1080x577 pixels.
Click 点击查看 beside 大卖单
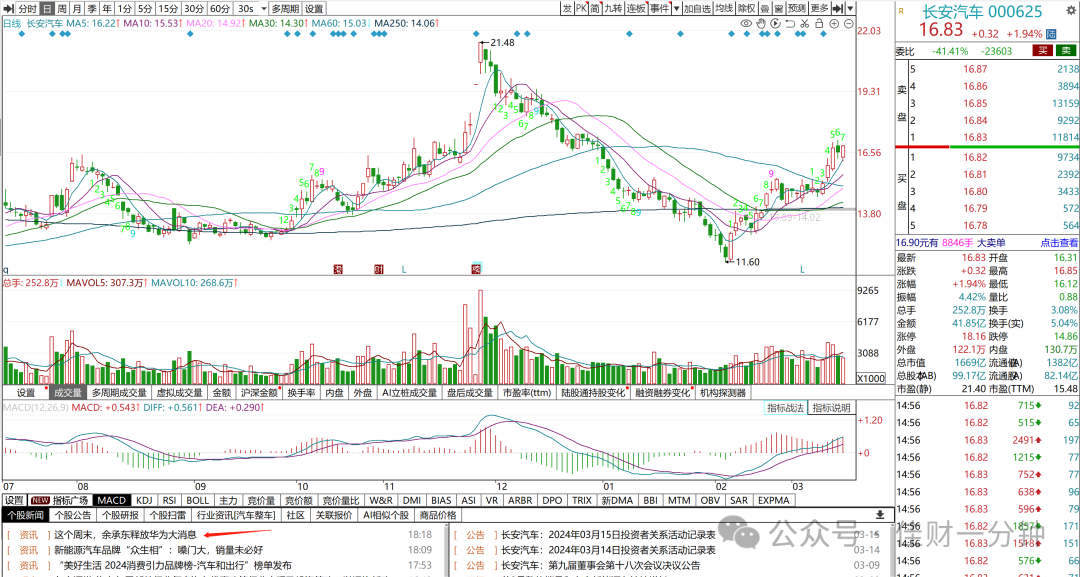(1059, 242)
